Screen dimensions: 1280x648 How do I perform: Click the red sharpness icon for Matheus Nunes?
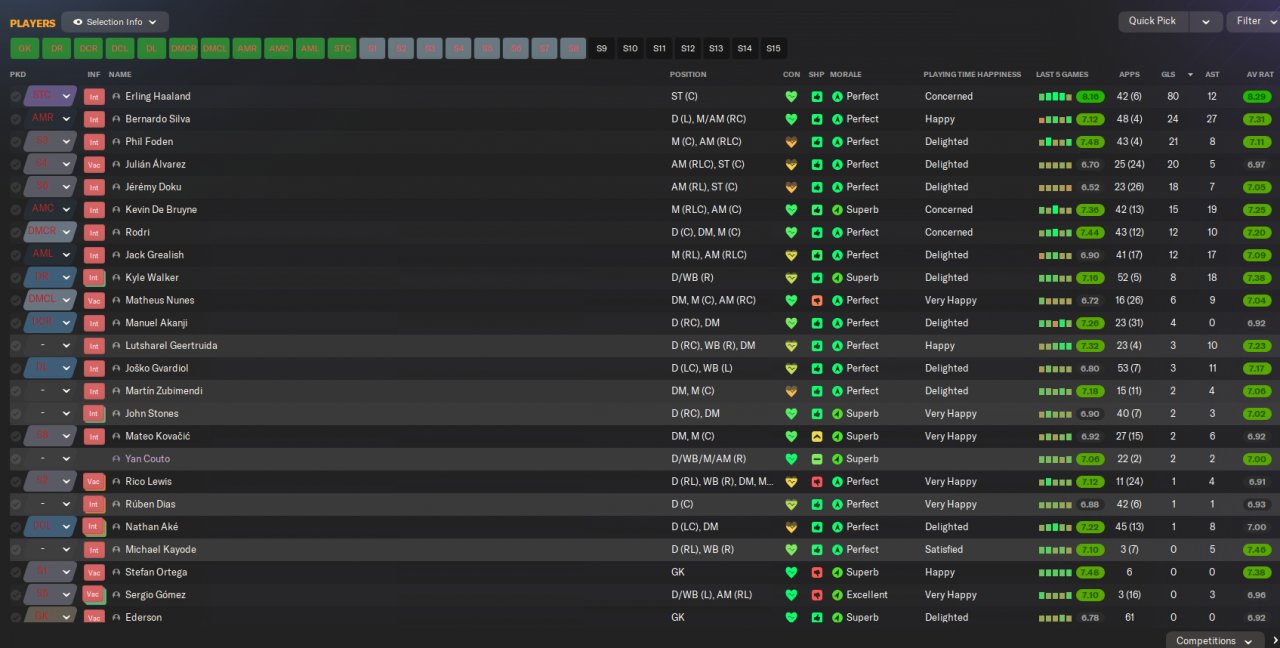pyautogui.click(x=816, y=300)
